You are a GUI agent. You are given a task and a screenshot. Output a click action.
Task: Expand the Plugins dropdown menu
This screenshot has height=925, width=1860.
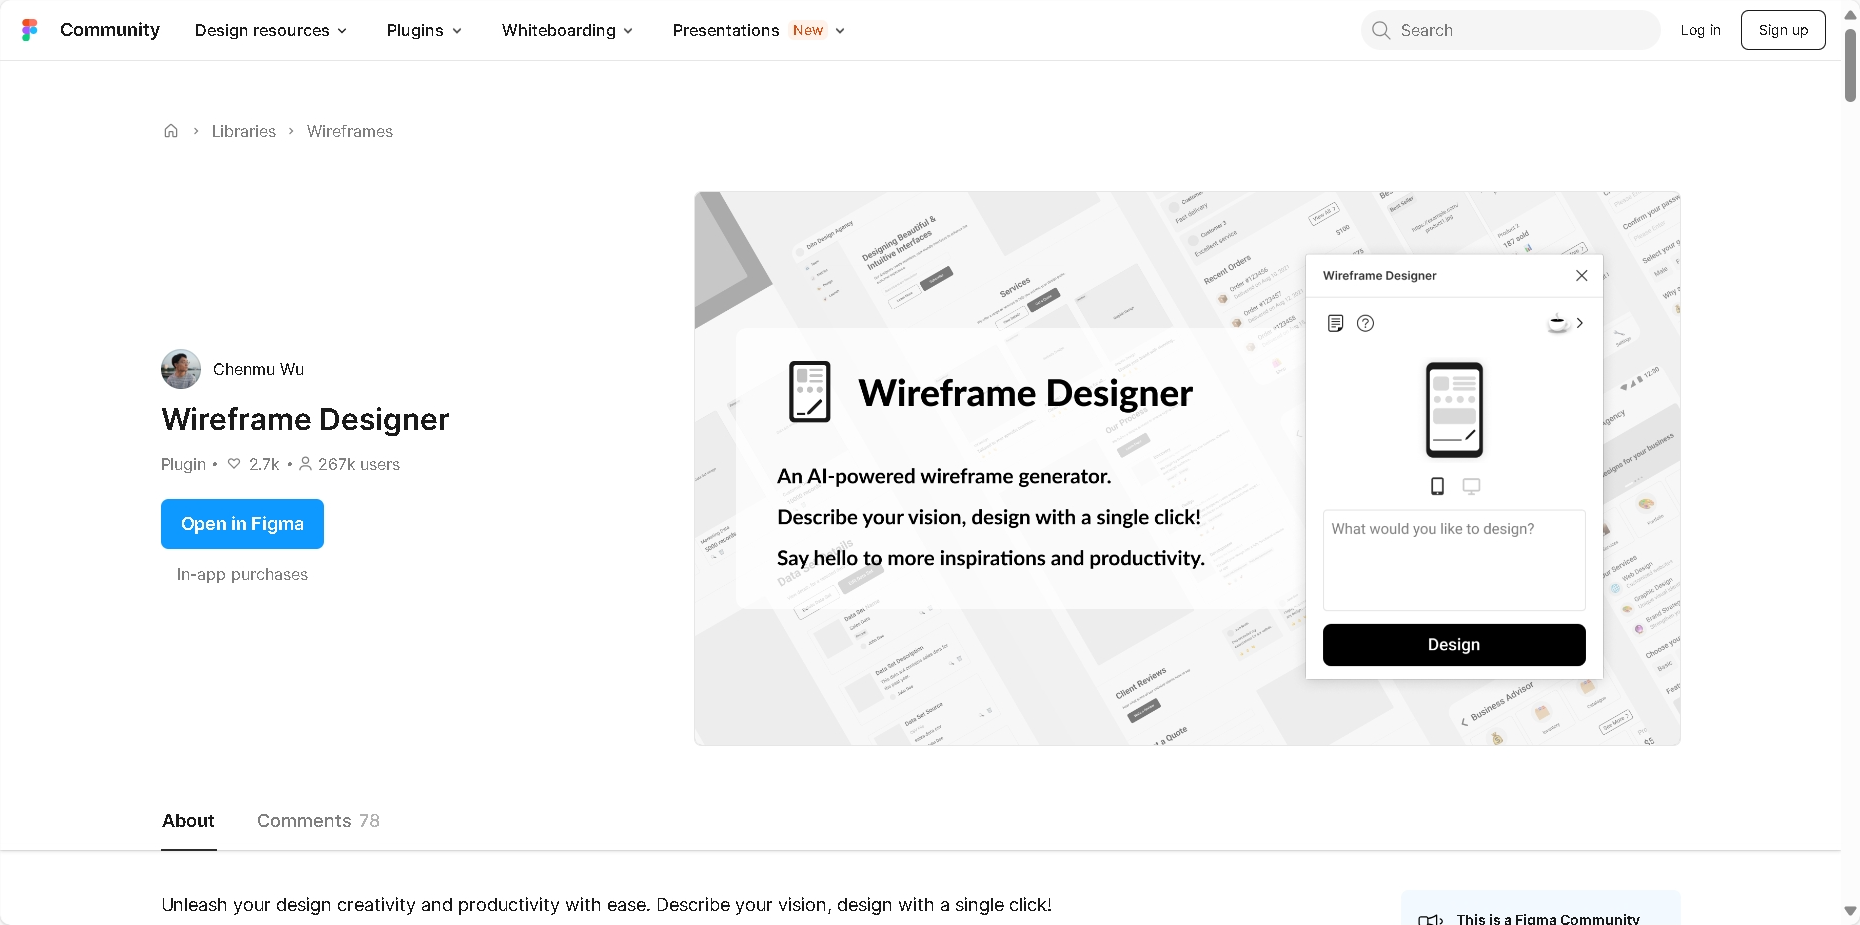(424, 30)
